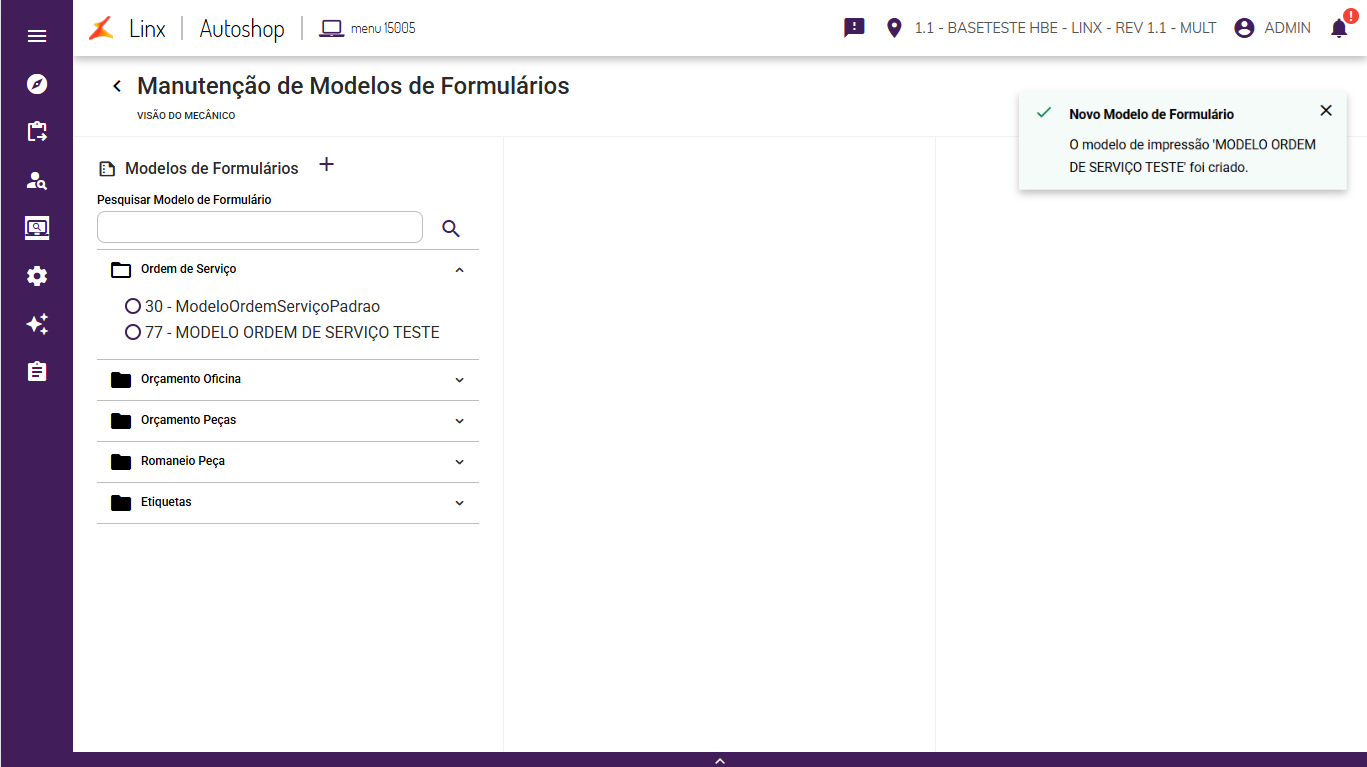This screenshot has height=767, width=1367.
Task: Open the feedback chat bubble icon
Action: [854, 28]
